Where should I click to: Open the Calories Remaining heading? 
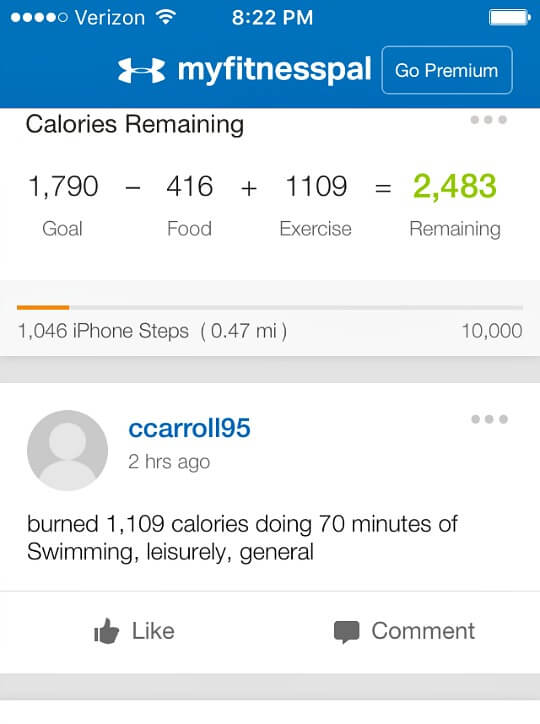(x=135, y=125)
